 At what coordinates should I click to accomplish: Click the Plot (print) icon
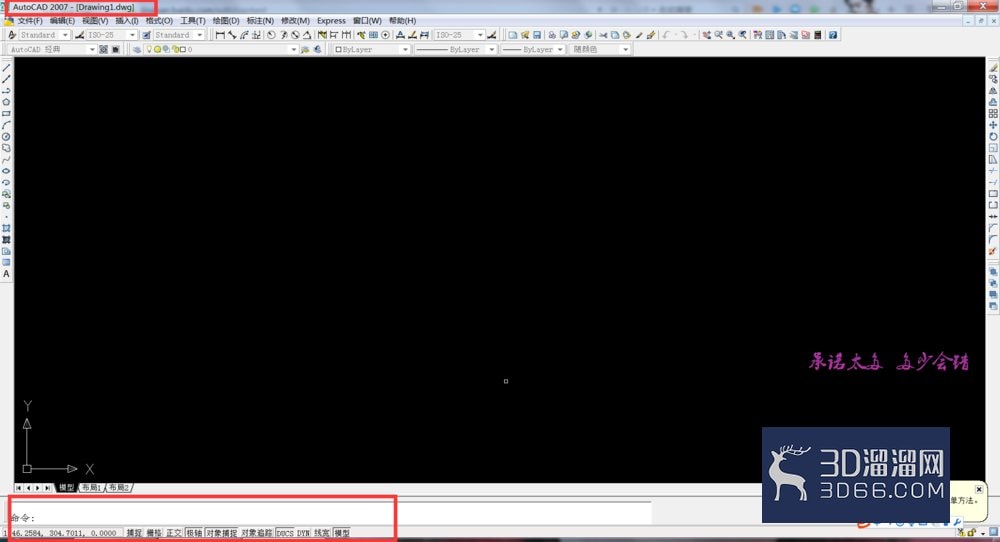click(x=552, y=35)
